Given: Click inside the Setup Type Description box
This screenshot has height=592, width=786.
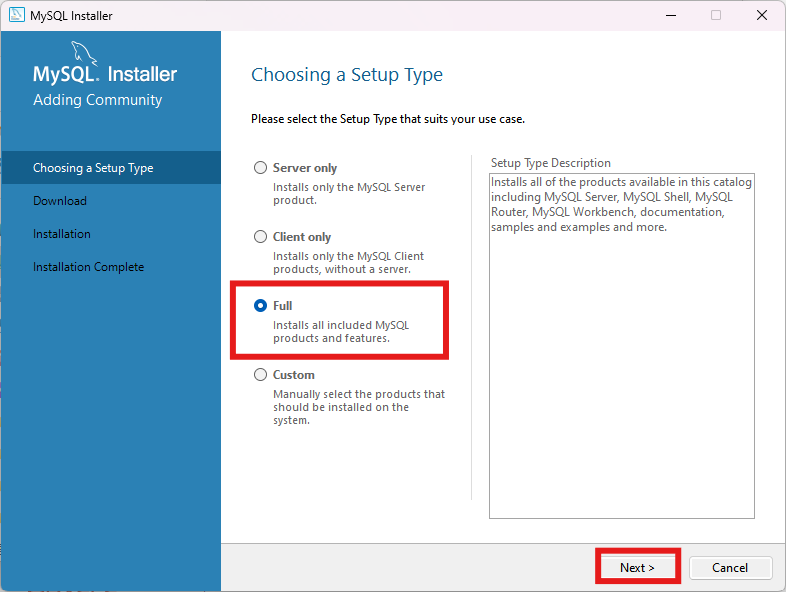Looking at the screenshot, I should click(x=622, y=346).
